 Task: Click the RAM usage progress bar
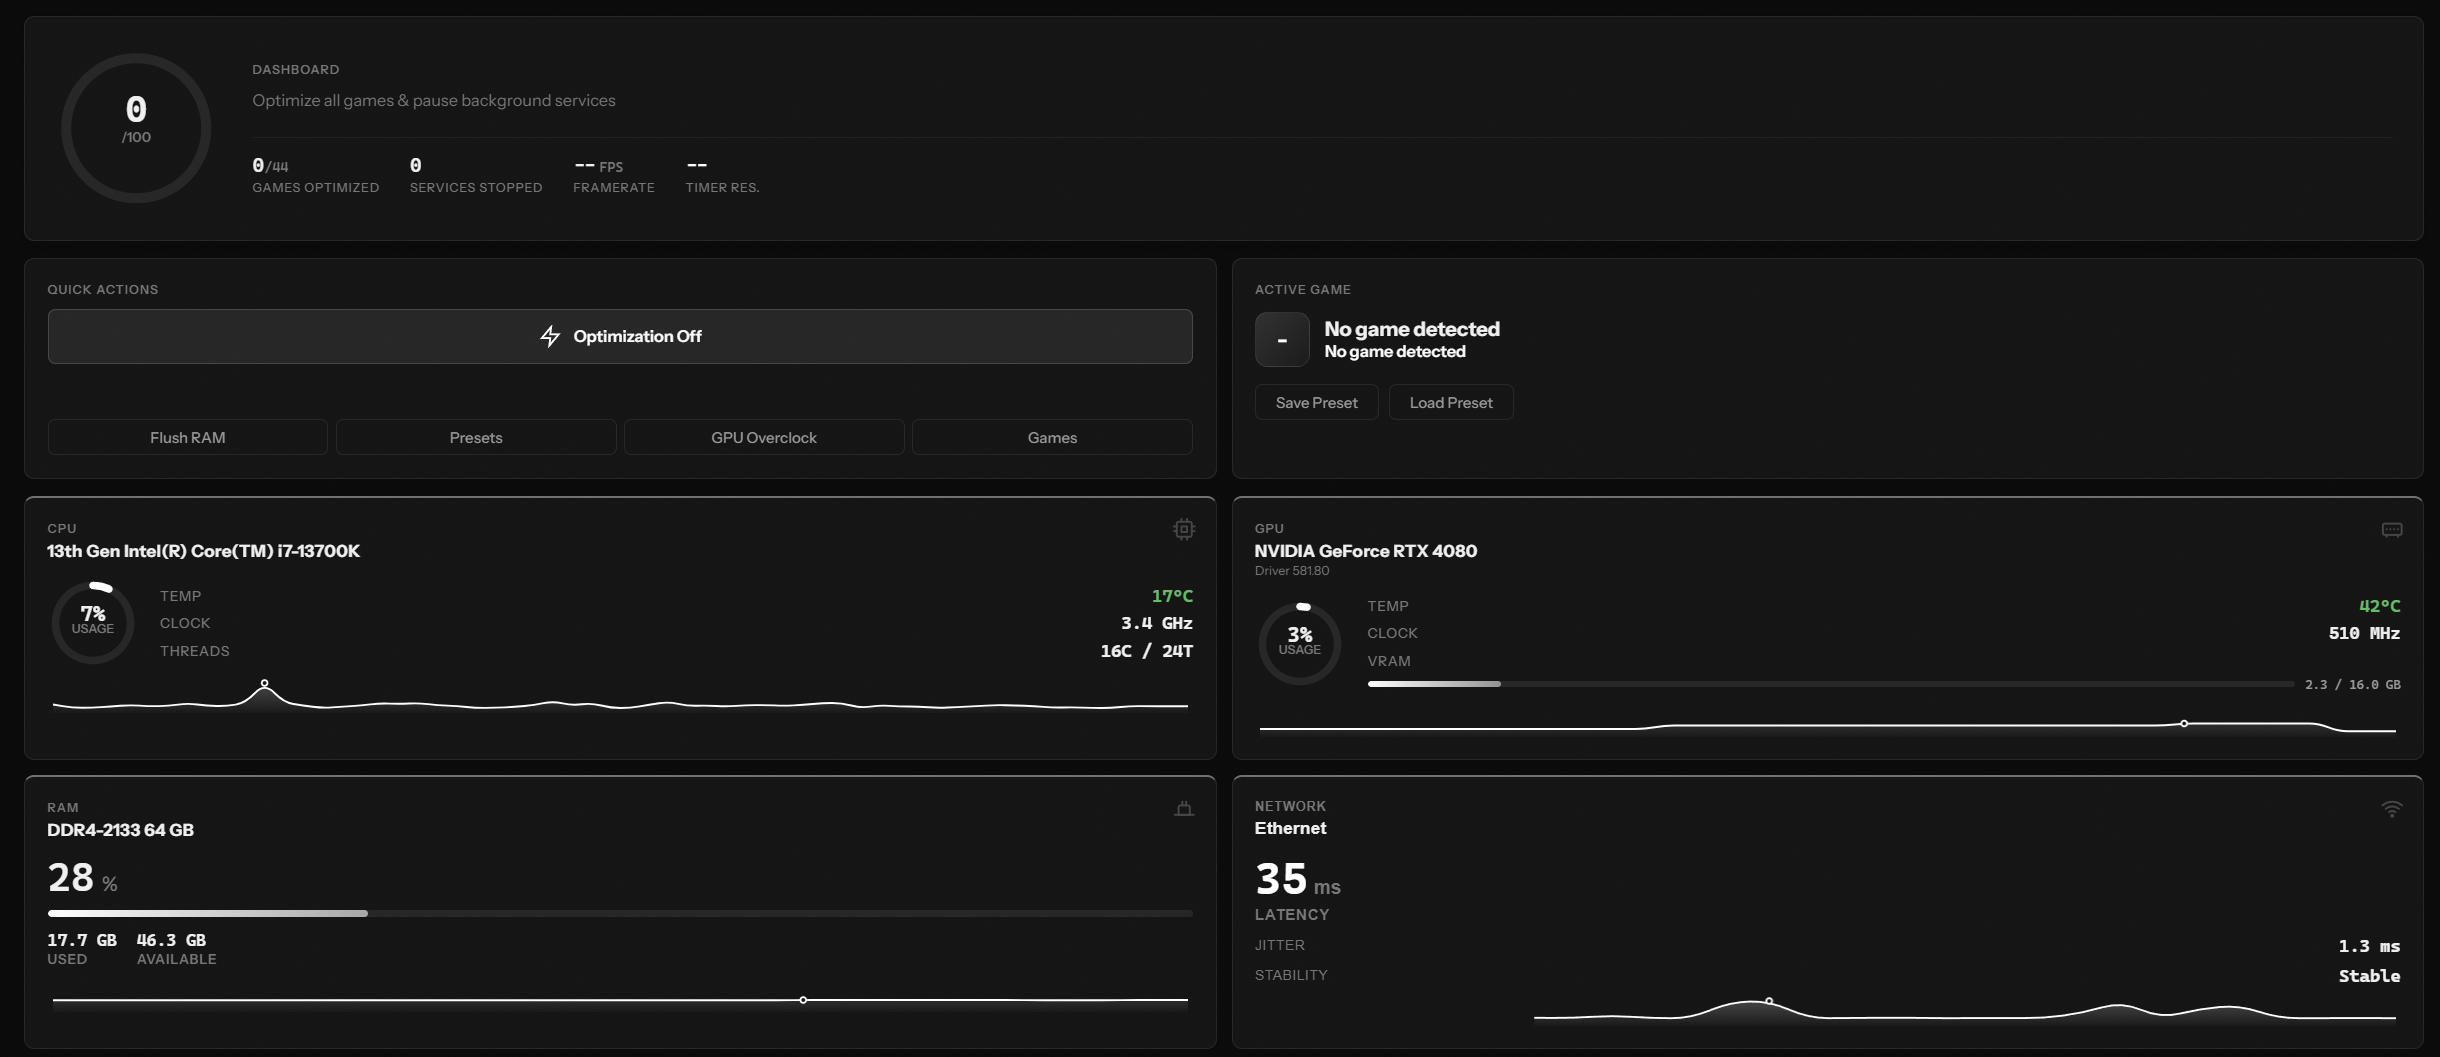(x=620, y=913)
